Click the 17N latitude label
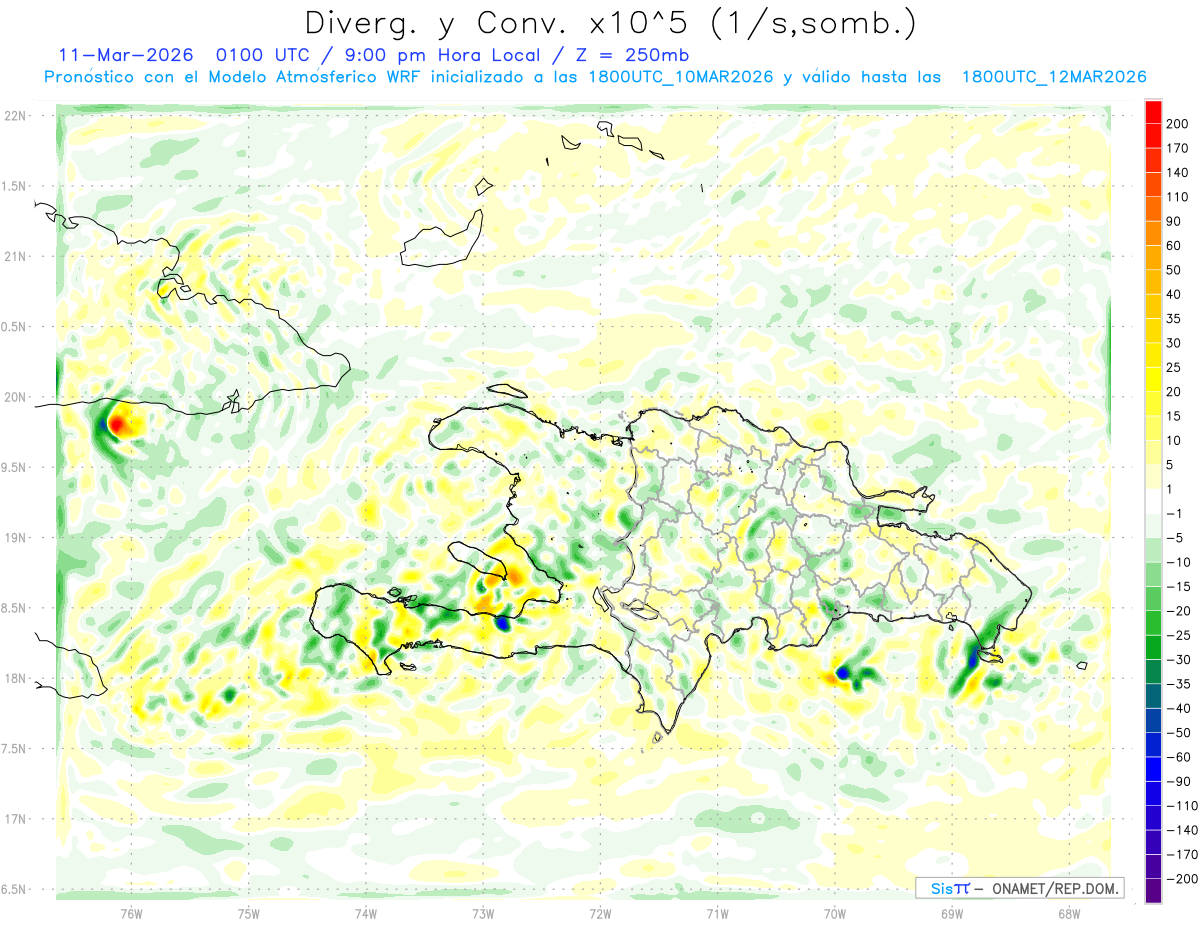Viewport: 1200px width, 927px height. [15, 819]
